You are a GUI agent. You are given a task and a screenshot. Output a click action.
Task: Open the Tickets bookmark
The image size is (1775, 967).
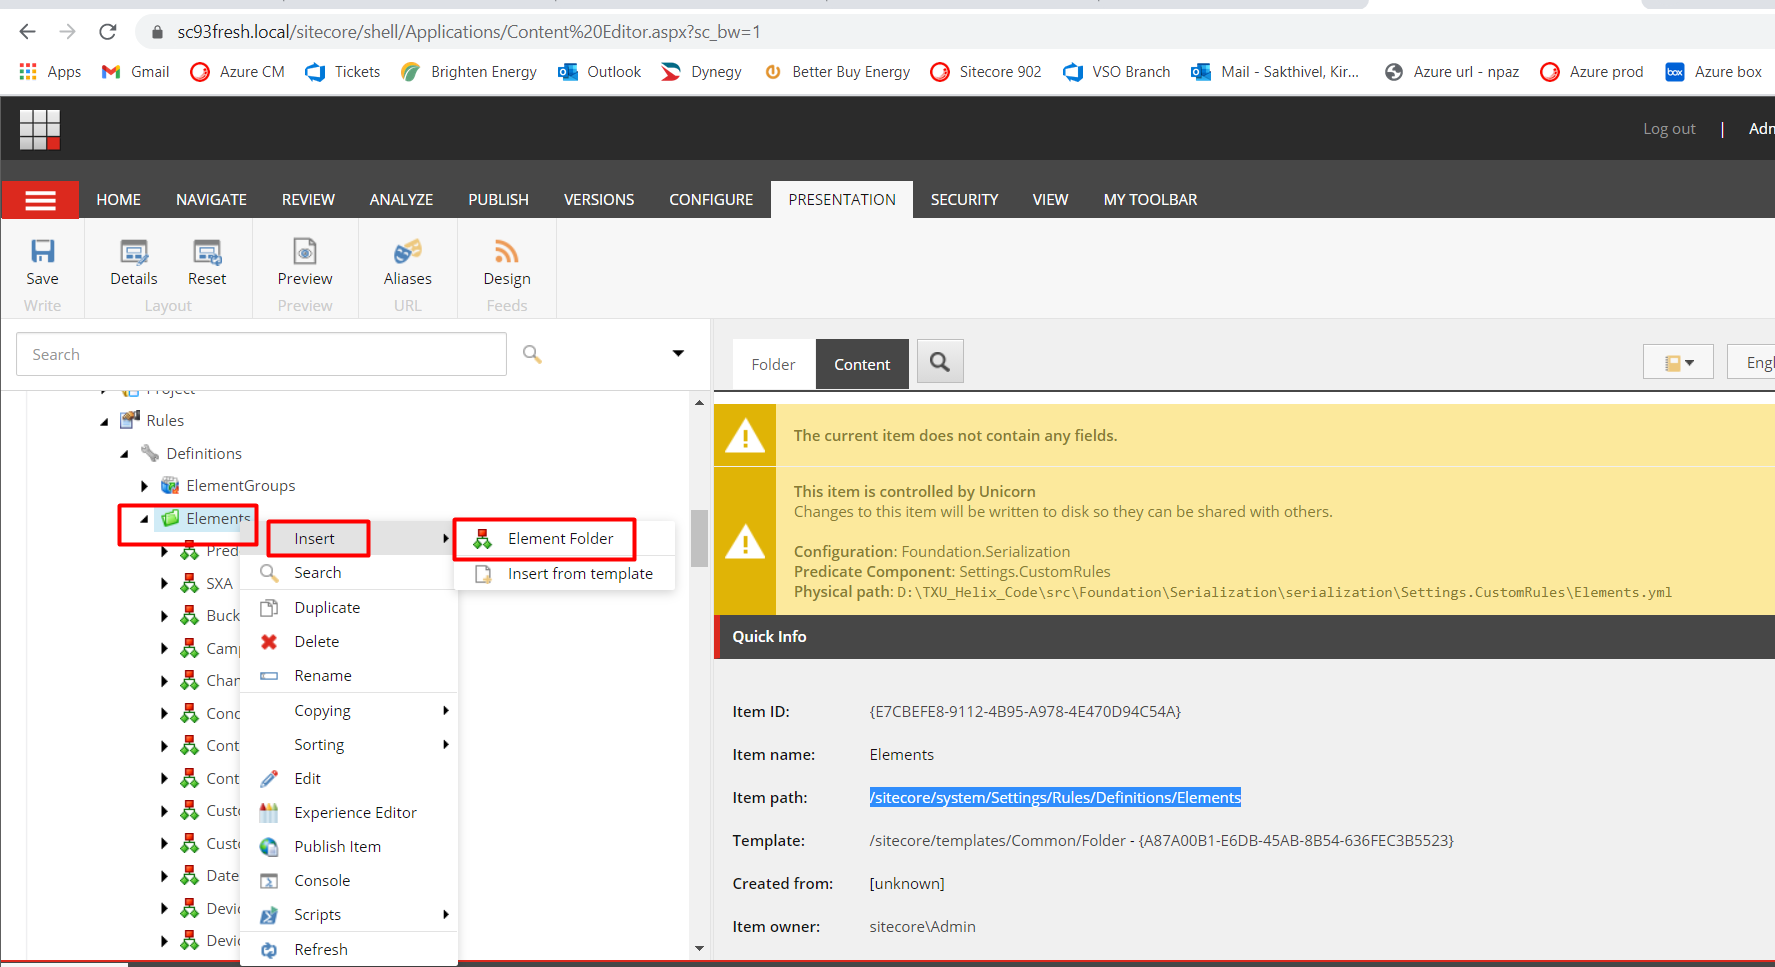343,72
